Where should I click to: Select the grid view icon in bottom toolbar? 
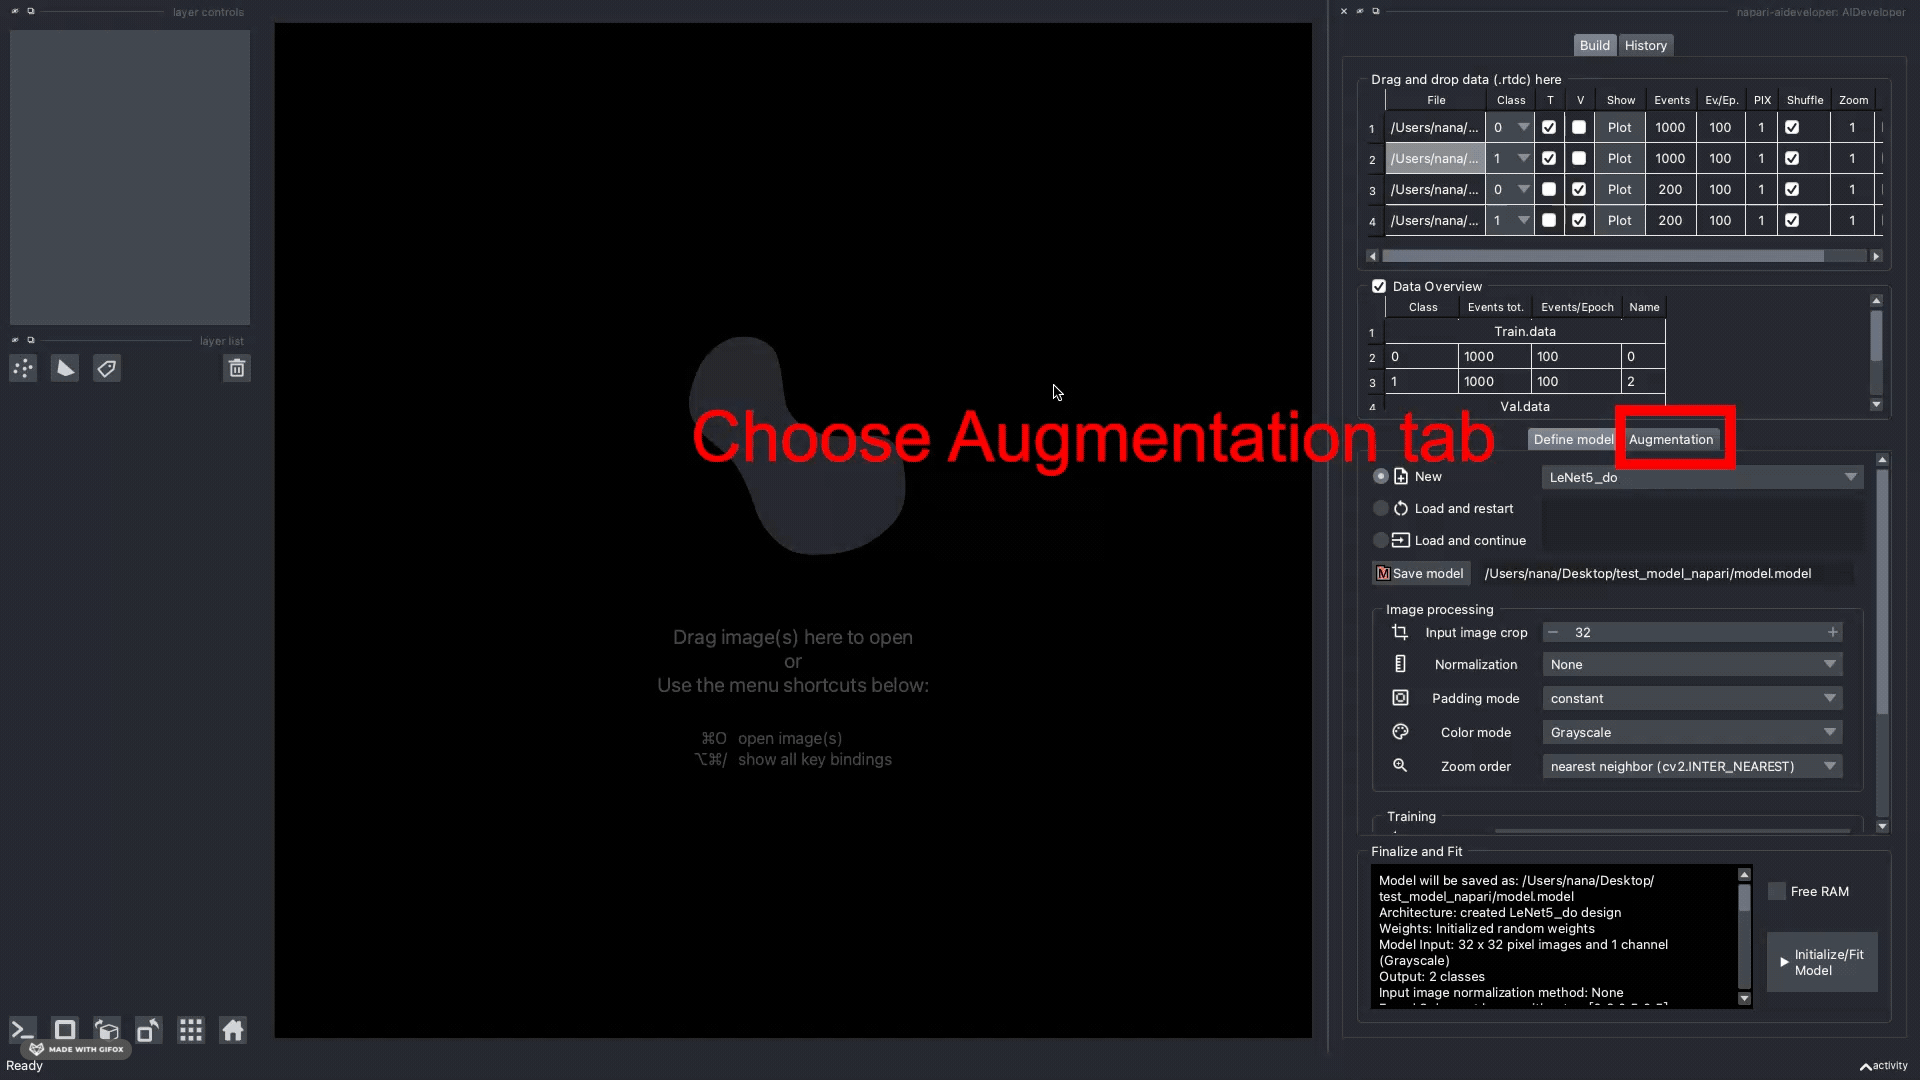coord(190,1030)
